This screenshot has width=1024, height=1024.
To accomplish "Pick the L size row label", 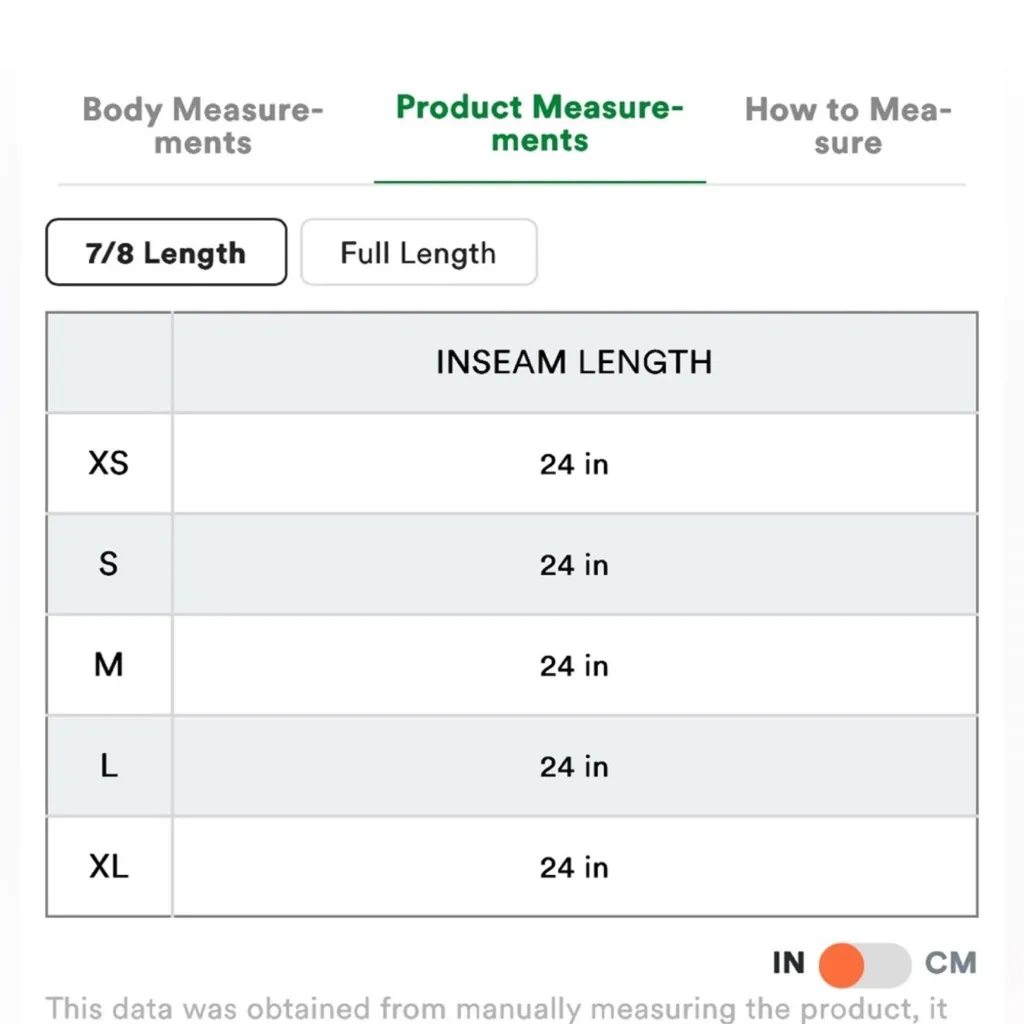I will pyautogui.click(x=109, y=766).
